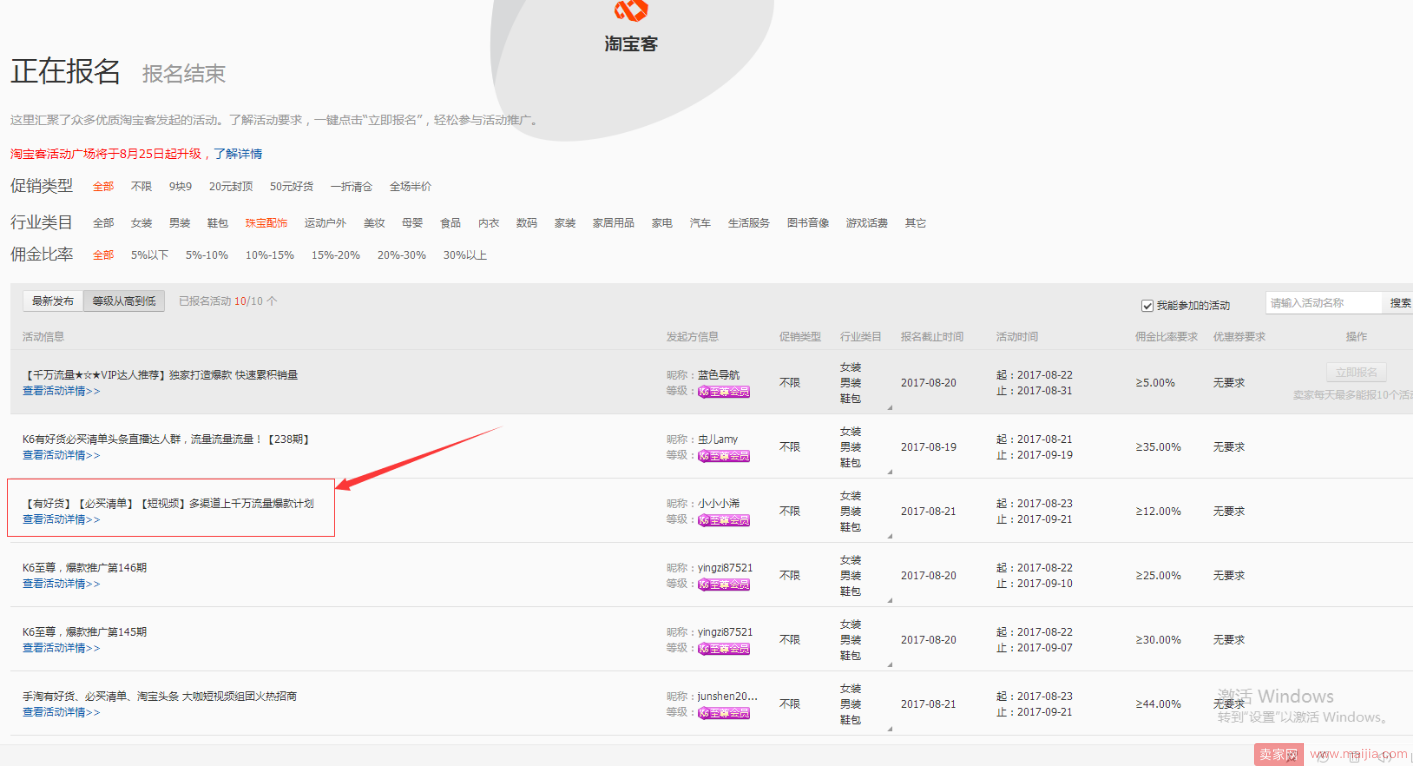Focus 请输入活动名称 search field

point(1325,303)
